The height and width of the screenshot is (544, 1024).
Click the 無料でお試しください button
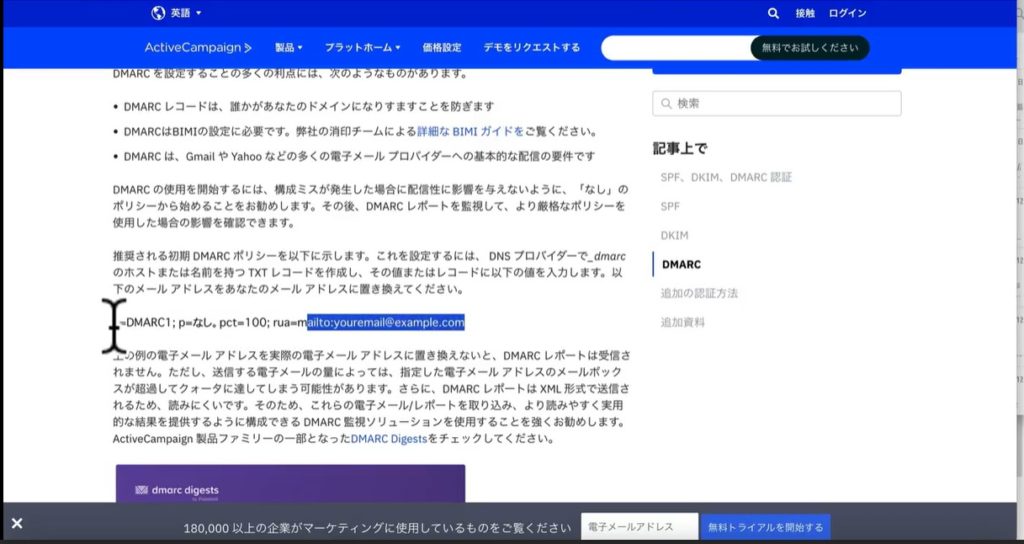[x=809, y=48]
